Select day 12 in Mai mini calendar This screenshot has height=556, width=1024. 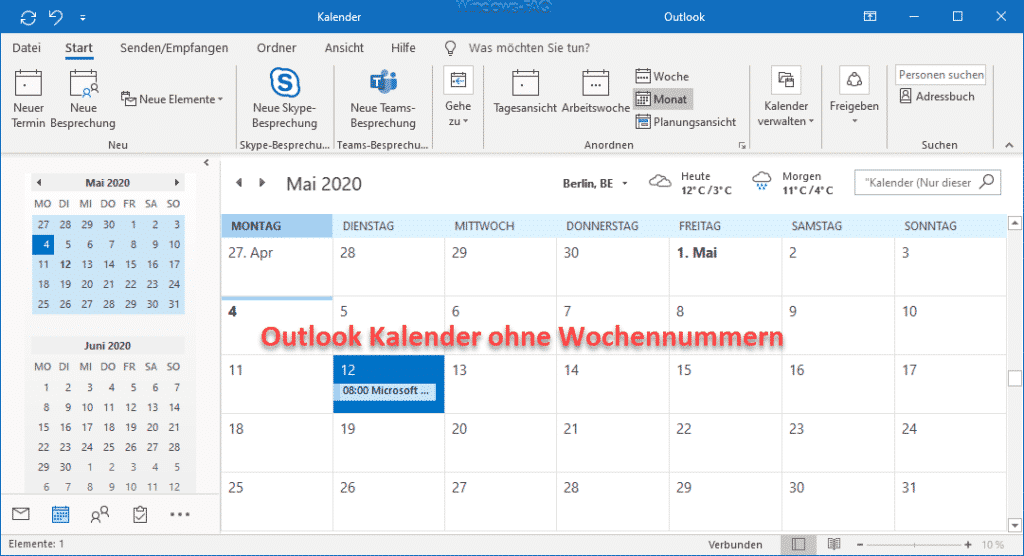click(x=65, y=265)
